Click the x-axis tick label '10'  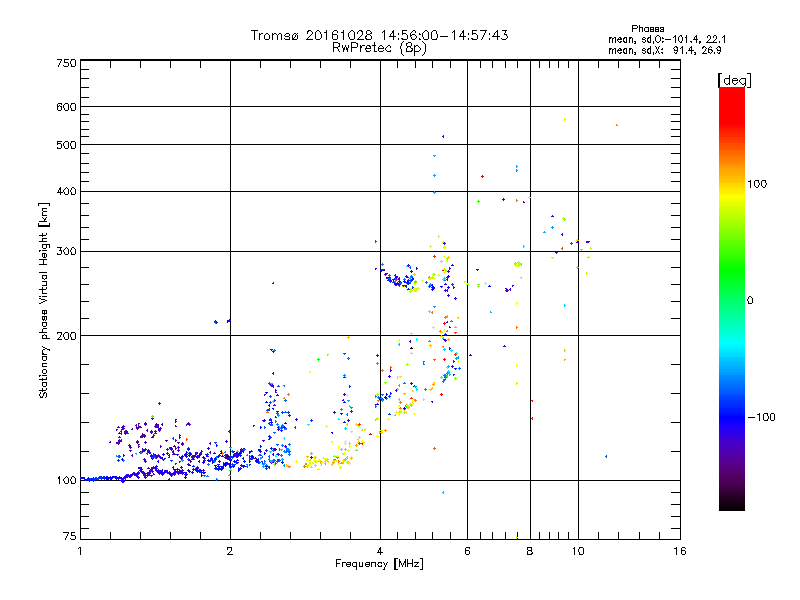(578, 551)
